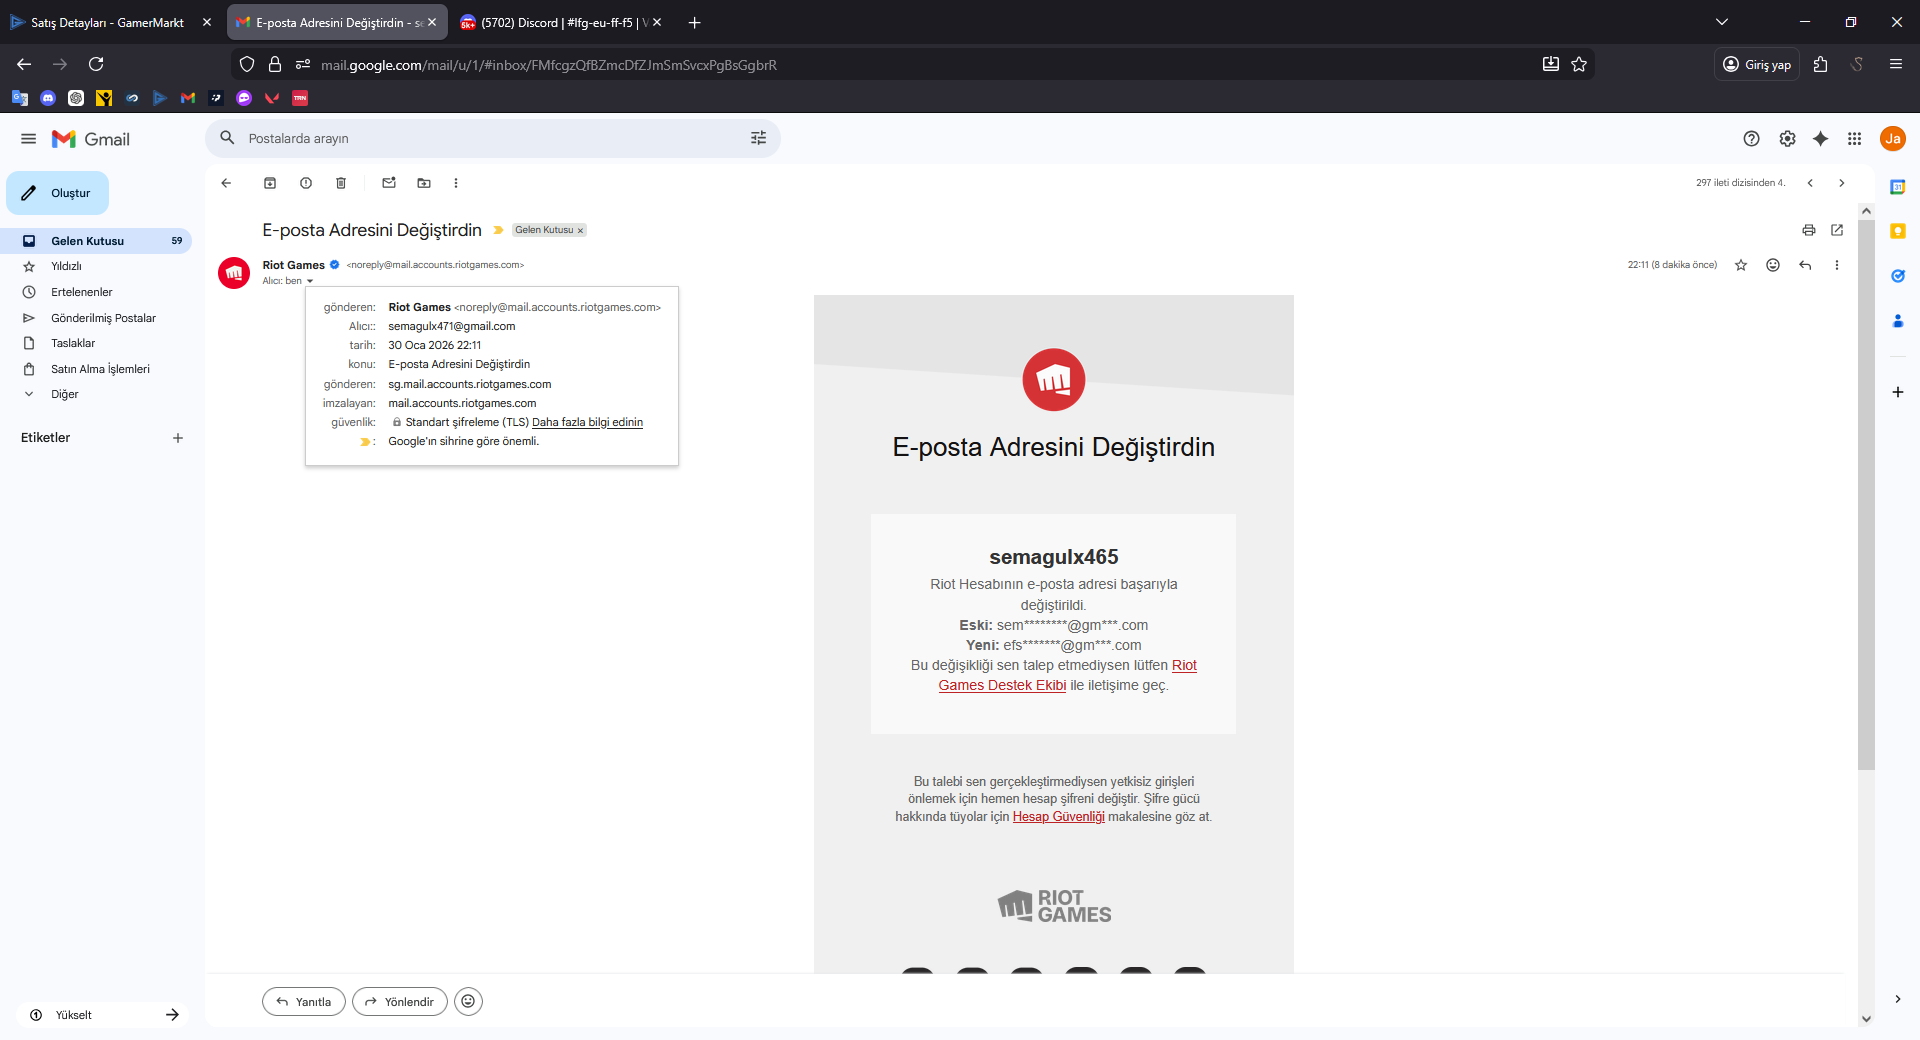Switch to Discord browser tab
Viewport: 1920px width, 1040px height.
click(562, 22)
